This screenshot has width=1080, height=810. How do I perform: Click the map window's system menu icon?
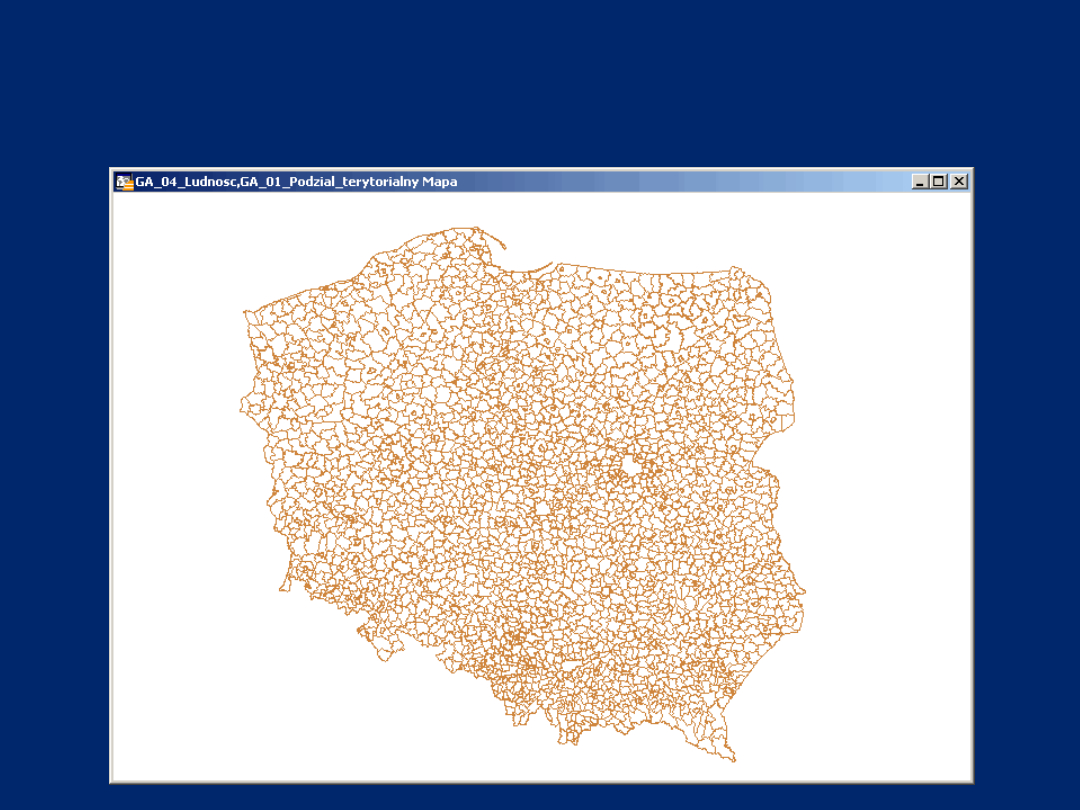click(x=124, y=181)
